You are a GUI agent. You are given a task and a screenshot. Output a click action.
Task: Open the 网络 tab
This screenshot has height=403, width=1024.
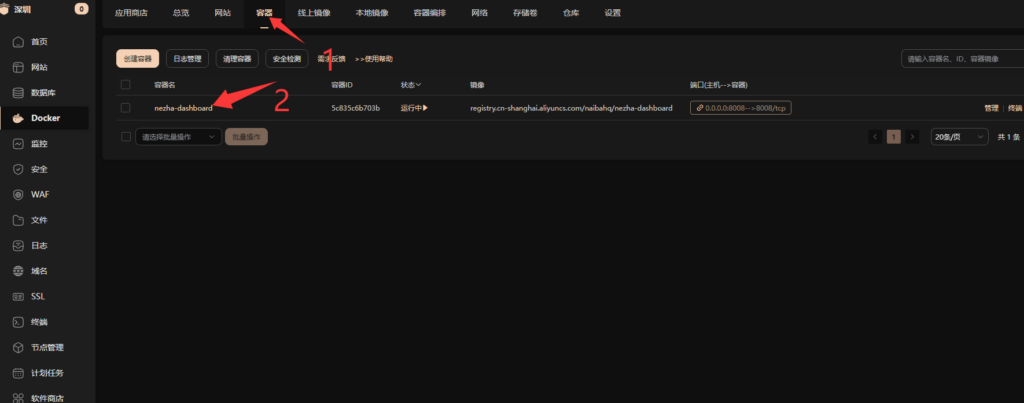(x=479, y=13)
